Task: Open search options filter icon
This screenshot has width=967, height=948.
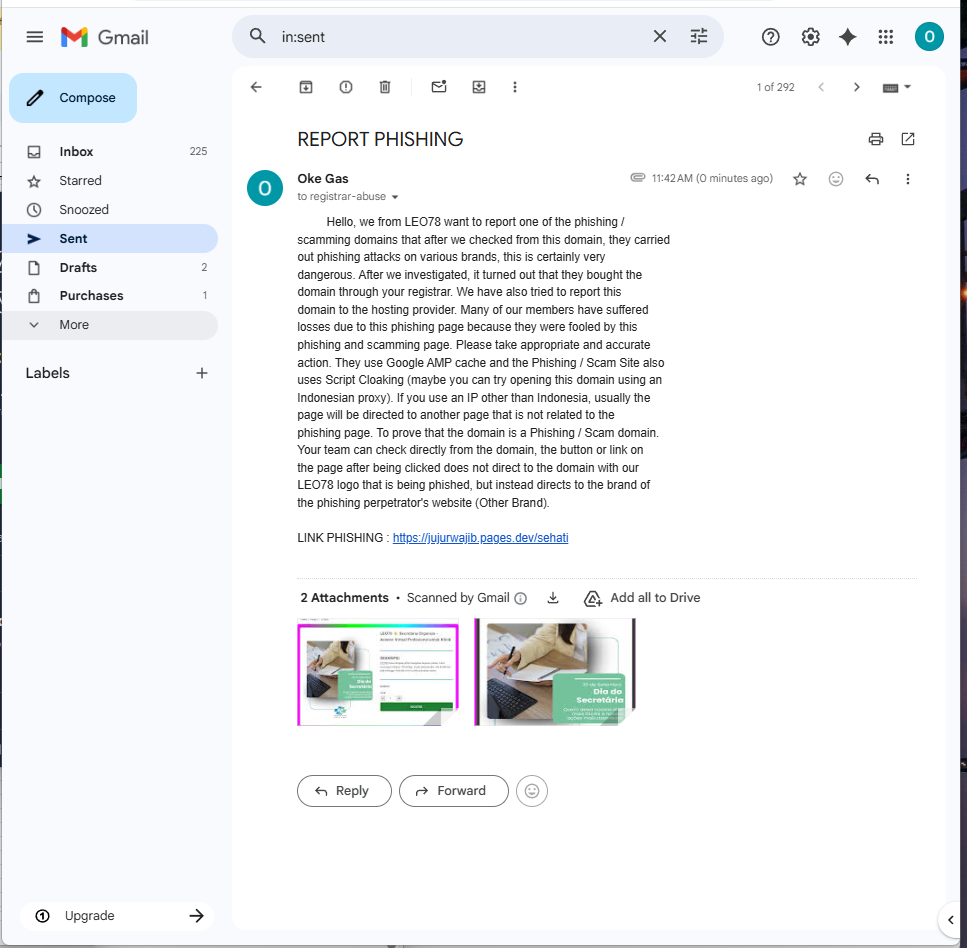Action: click(698, 36)
